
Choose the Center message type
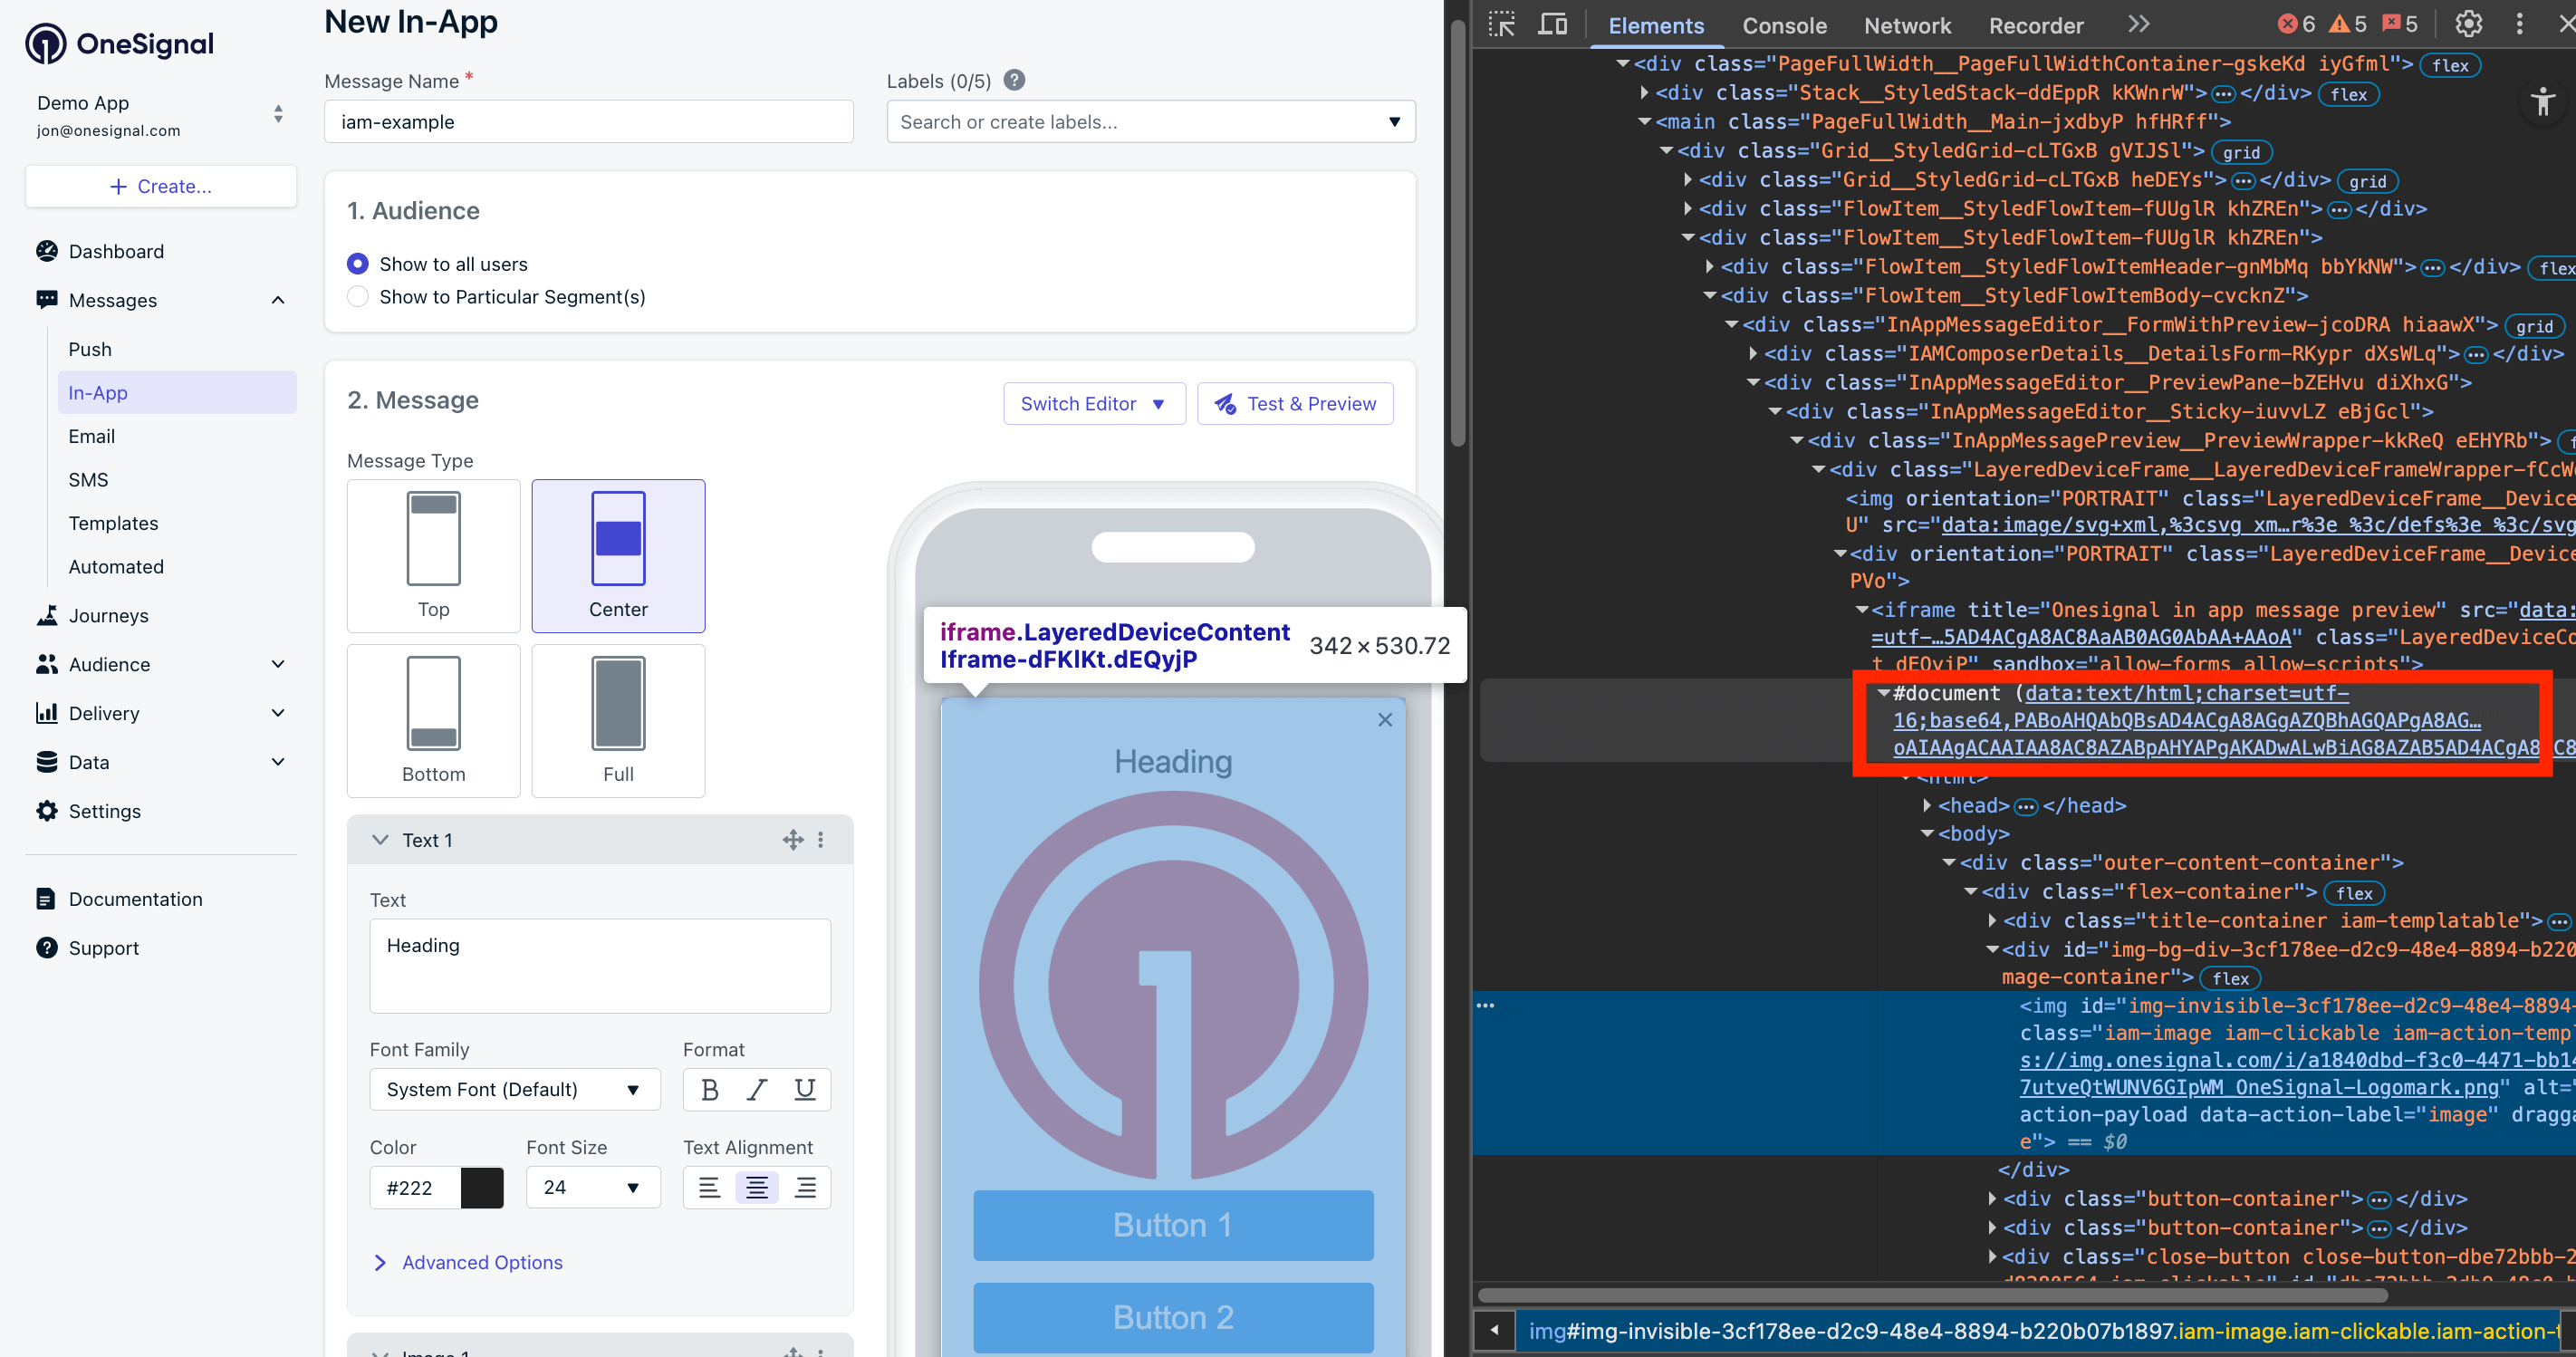(x=618, y=556)
